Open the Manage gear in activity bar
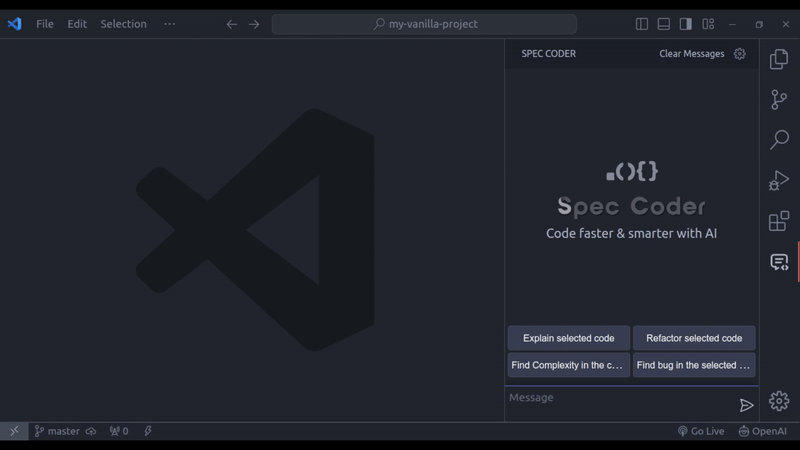The height and width of the screenshot is (450, 800). tap(779, 401)
